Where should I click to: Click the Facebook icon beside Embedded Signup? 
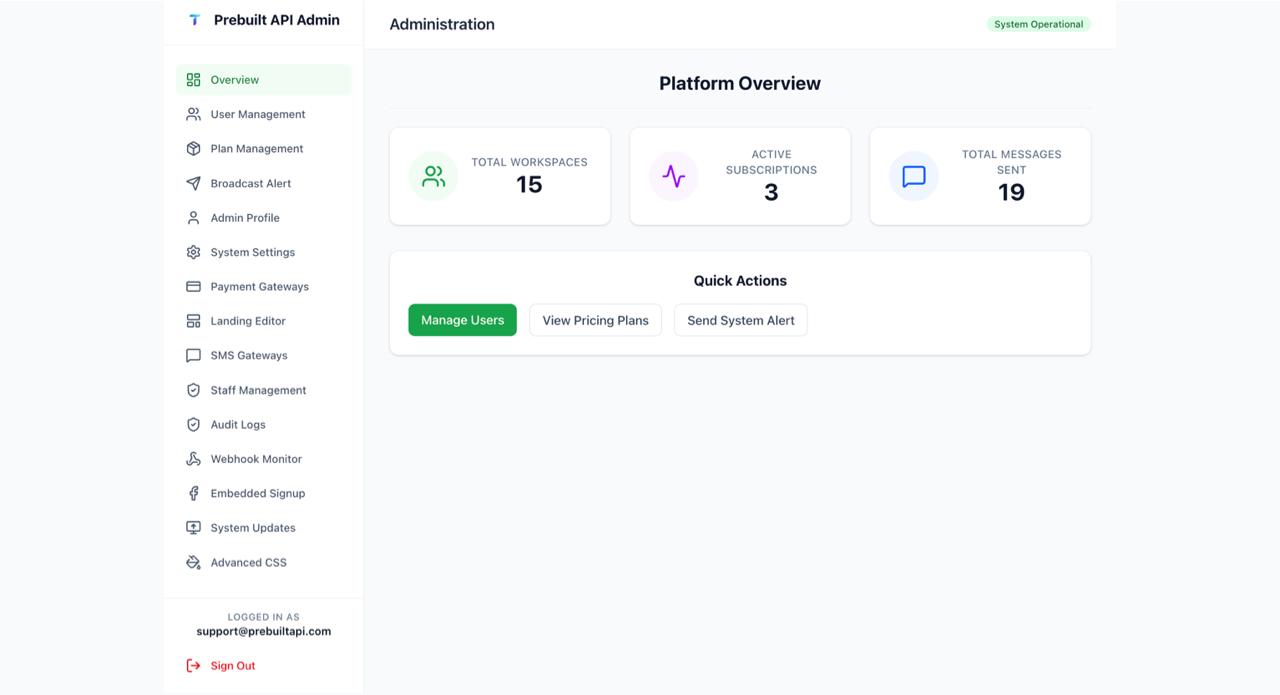[x=193, y=493]
